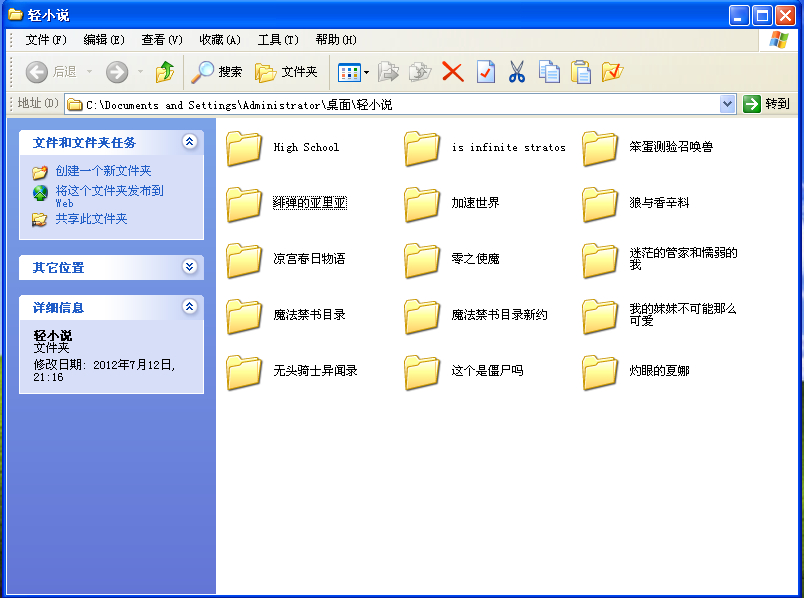
Task: Click the Windows flag logo
Action: (778, 39)
